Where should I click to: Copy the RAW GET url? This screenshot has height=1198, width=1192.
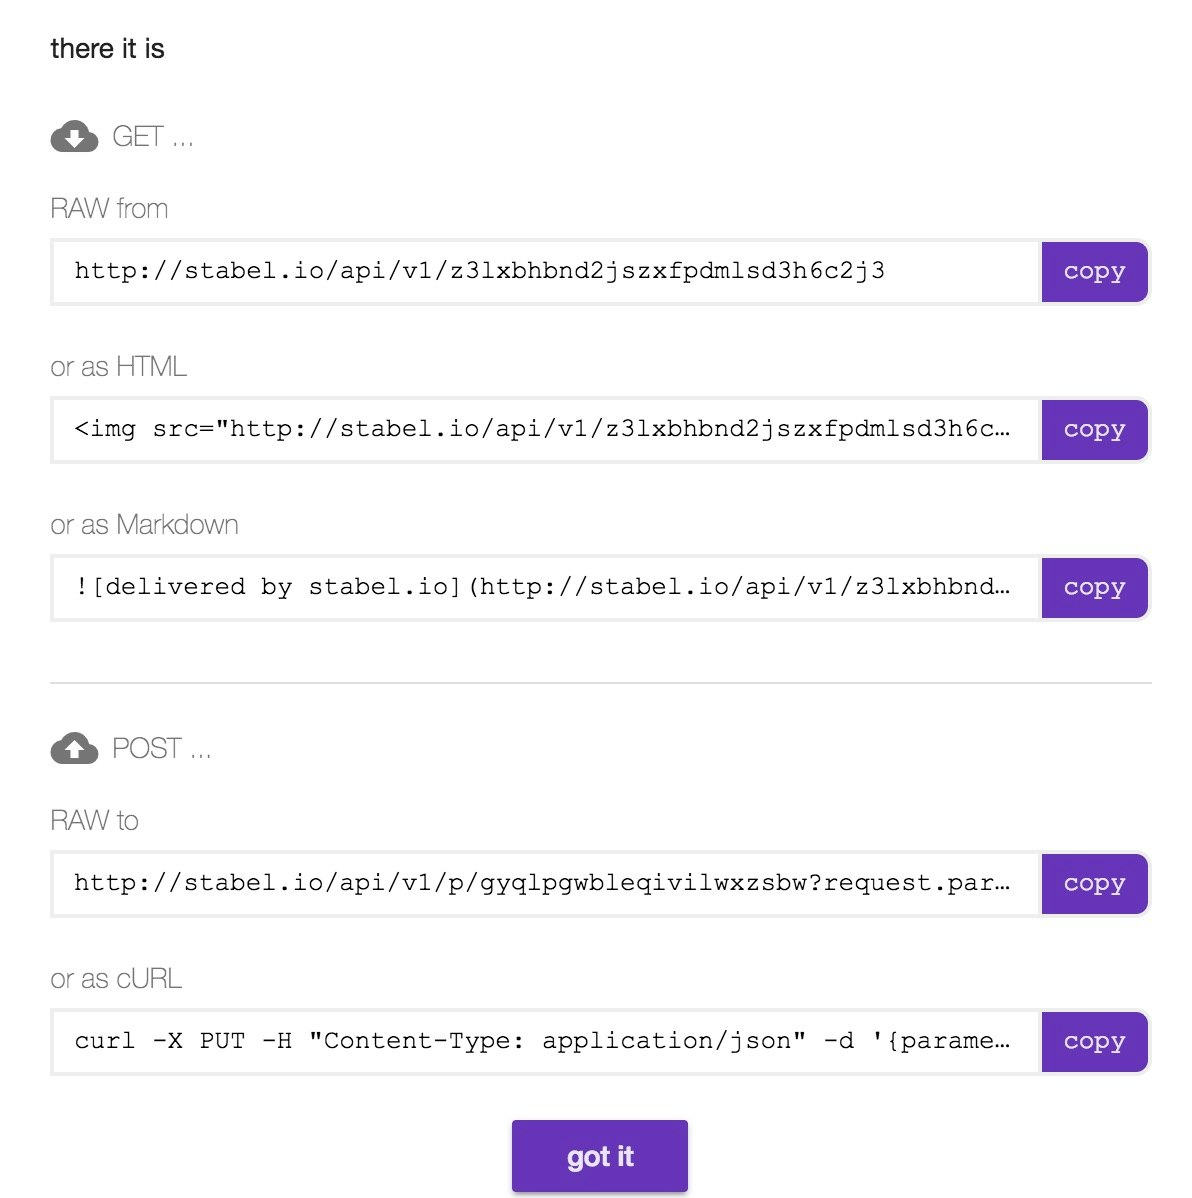[x=1094, y=272]
